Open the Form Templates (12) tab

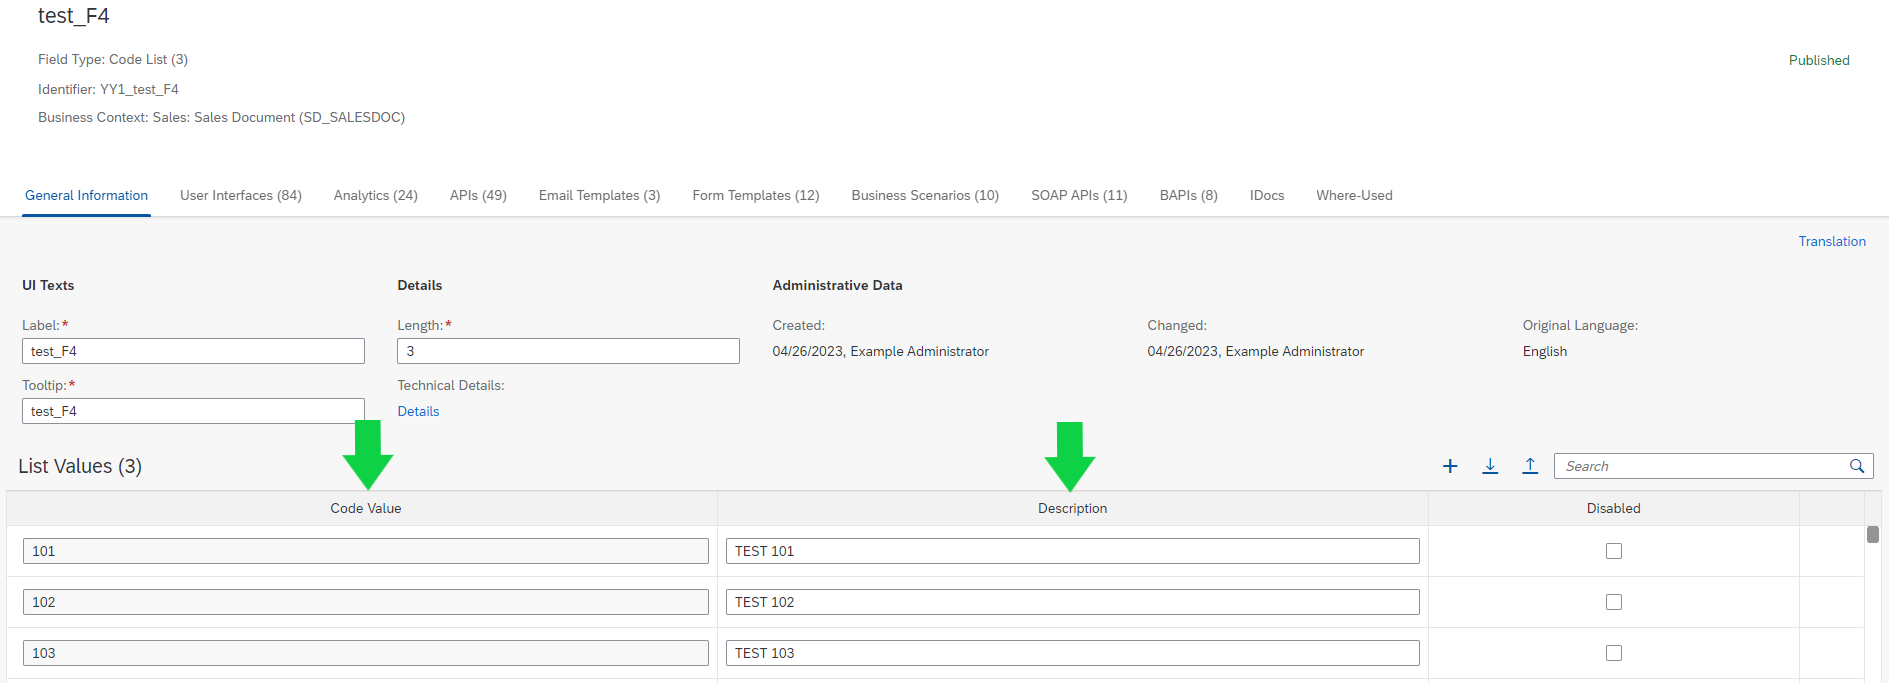tap(756, 195)
